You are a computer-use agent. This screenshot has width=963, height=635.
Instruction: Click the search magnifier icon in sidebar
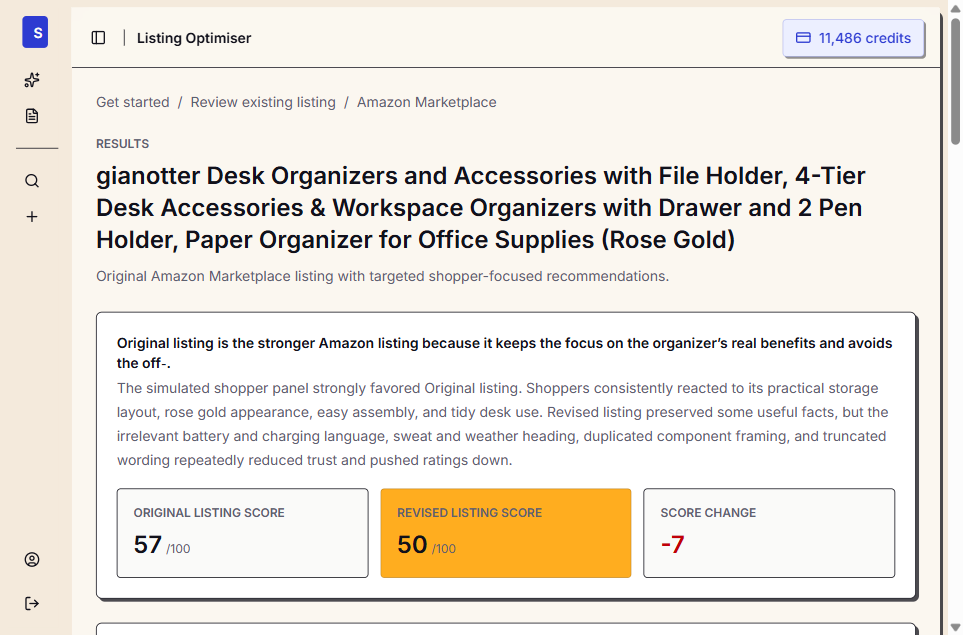pos(32,181)
